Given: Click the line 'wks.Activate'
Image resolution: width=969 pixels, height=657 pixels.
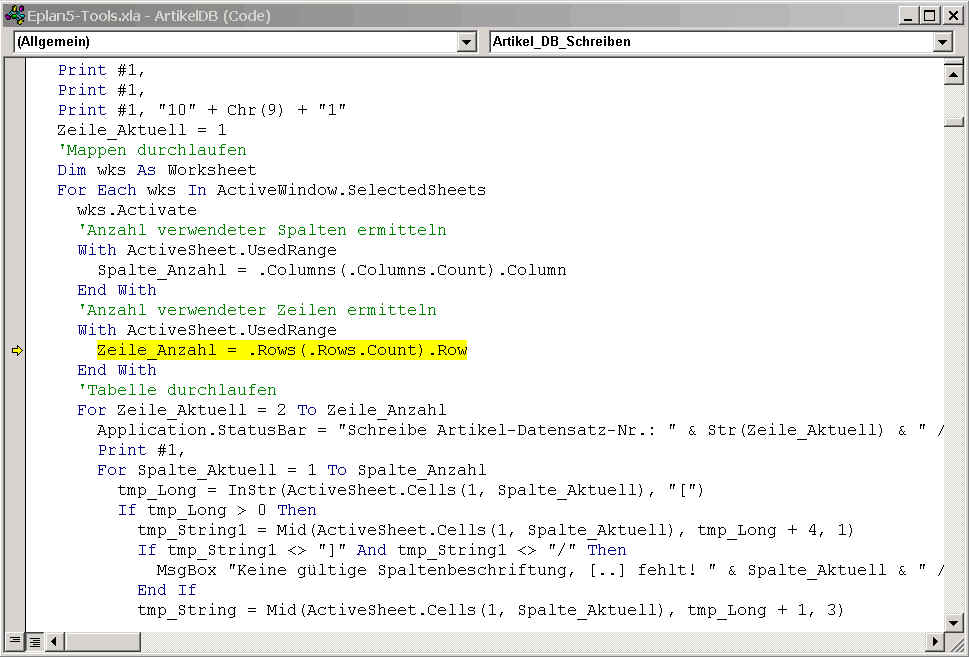Looking at the screenshot, I should click(x=137, y=210).
